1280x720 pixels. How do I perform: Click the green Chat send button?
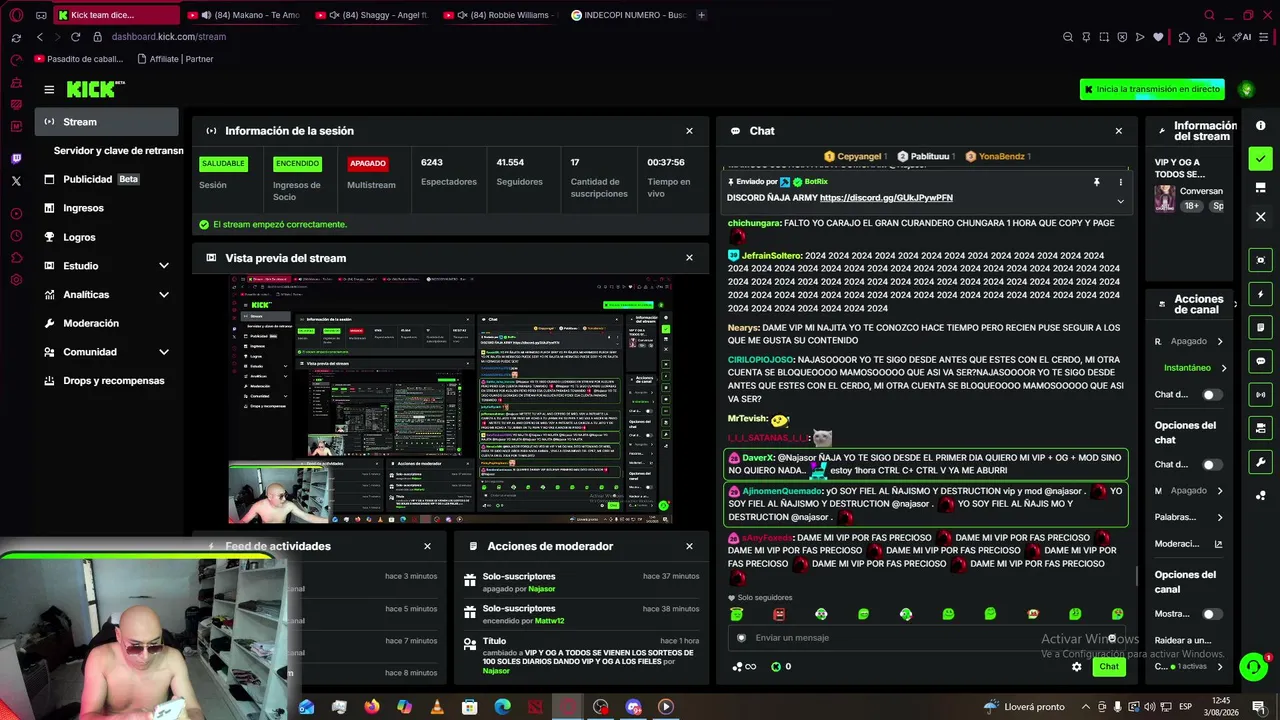pos(1109,666)
